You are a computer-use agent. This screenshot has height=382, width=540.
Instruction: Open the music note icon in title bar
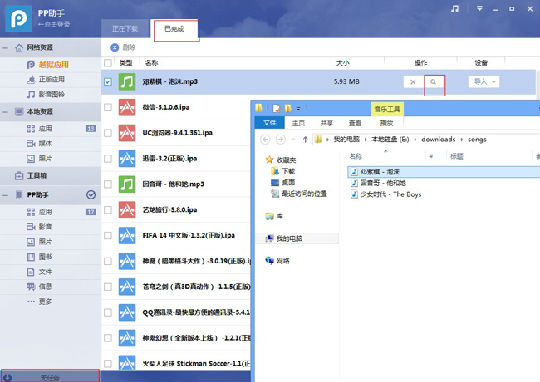pyautogui.click(x=455, y=9)
